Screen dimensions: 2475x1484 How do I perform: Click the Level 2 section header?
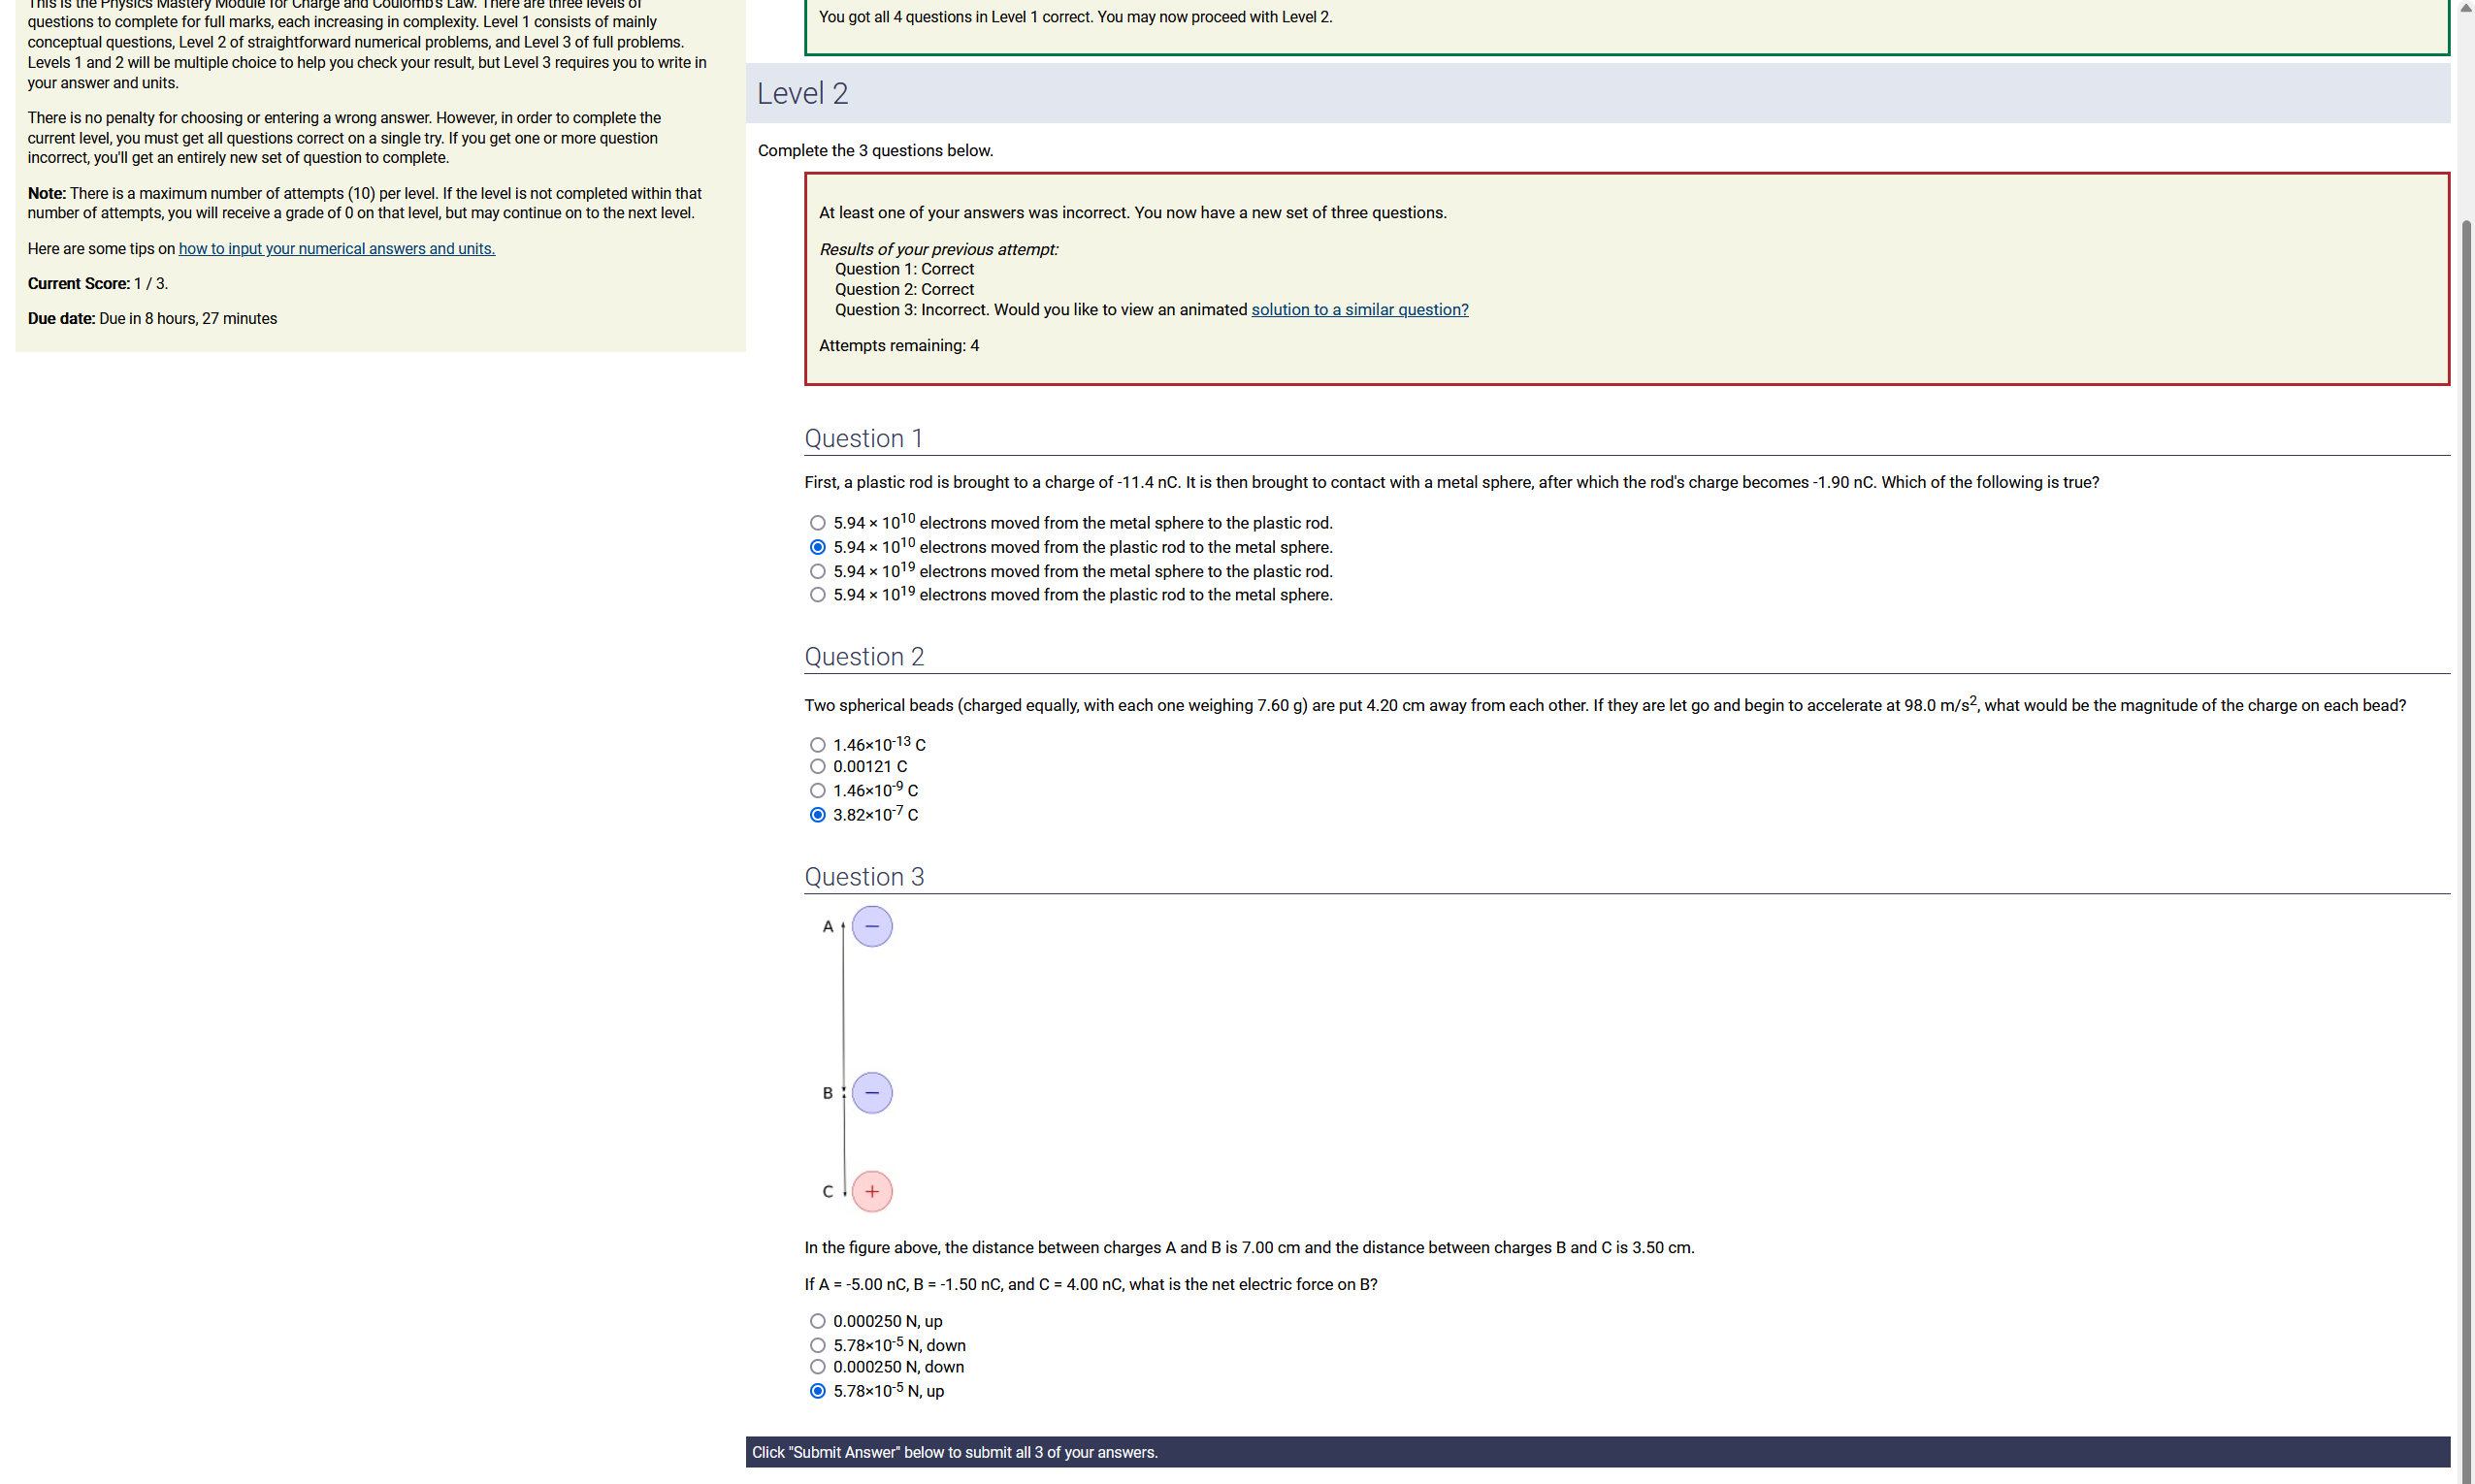(802, 94)
